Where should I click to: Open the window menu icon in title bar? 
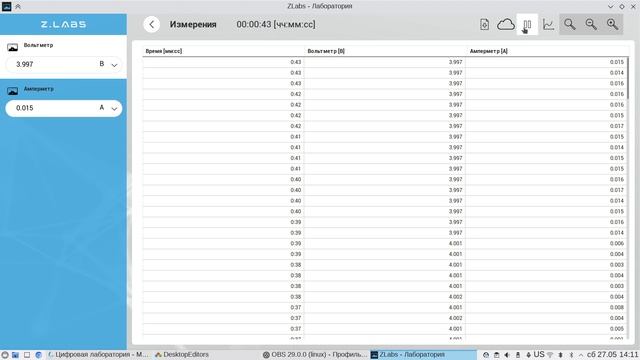[7, 6]
